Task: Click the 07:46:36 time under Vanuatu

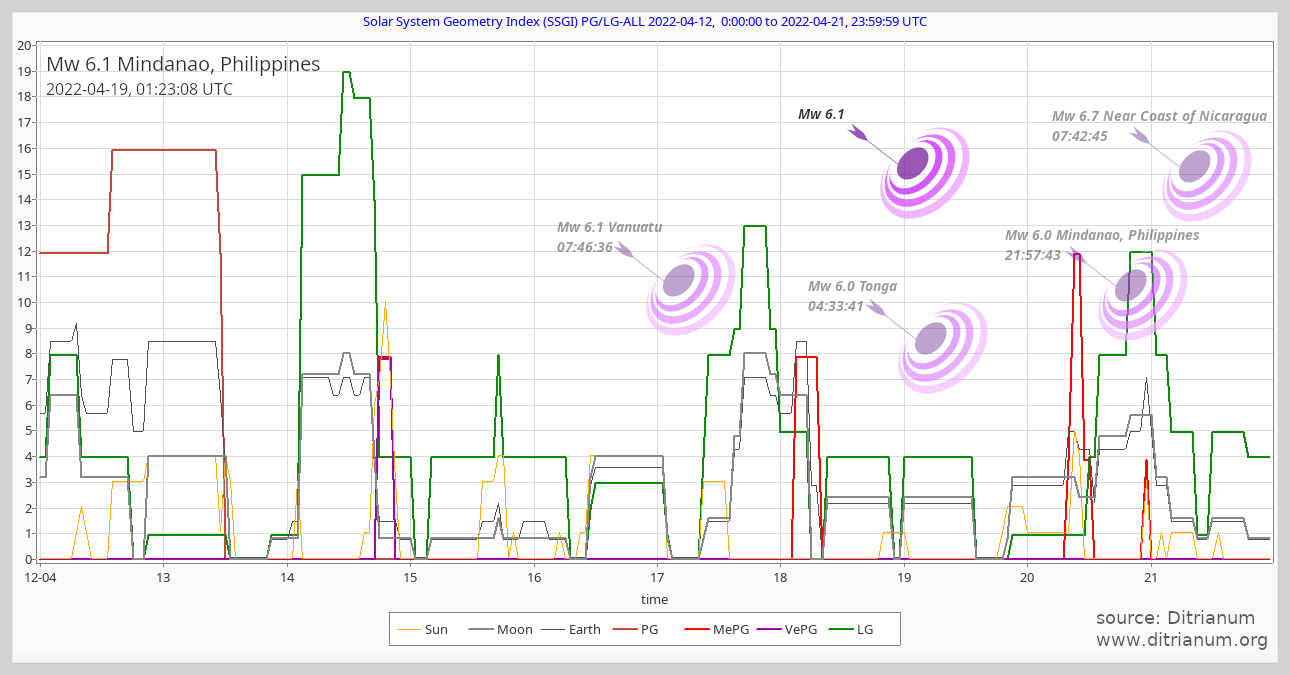Action: [x=585, y=247]
